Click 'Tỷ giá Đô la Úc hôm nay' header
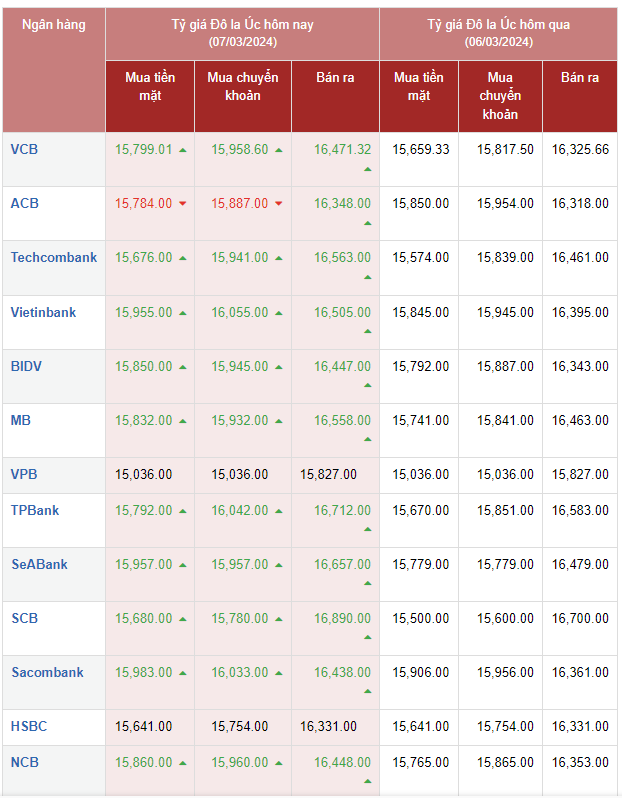This screenshot has width=622, height=798. pos(243,24)
